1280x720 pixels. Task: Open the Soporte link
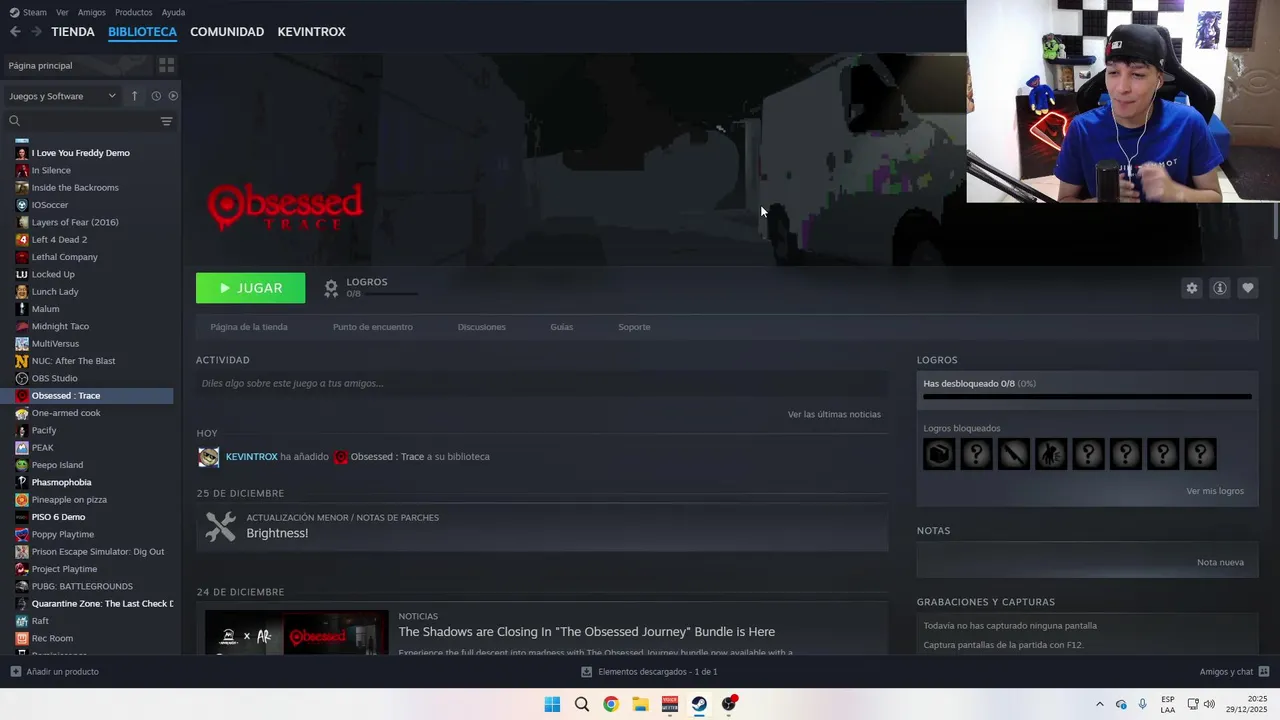click(x=634, y=327)
